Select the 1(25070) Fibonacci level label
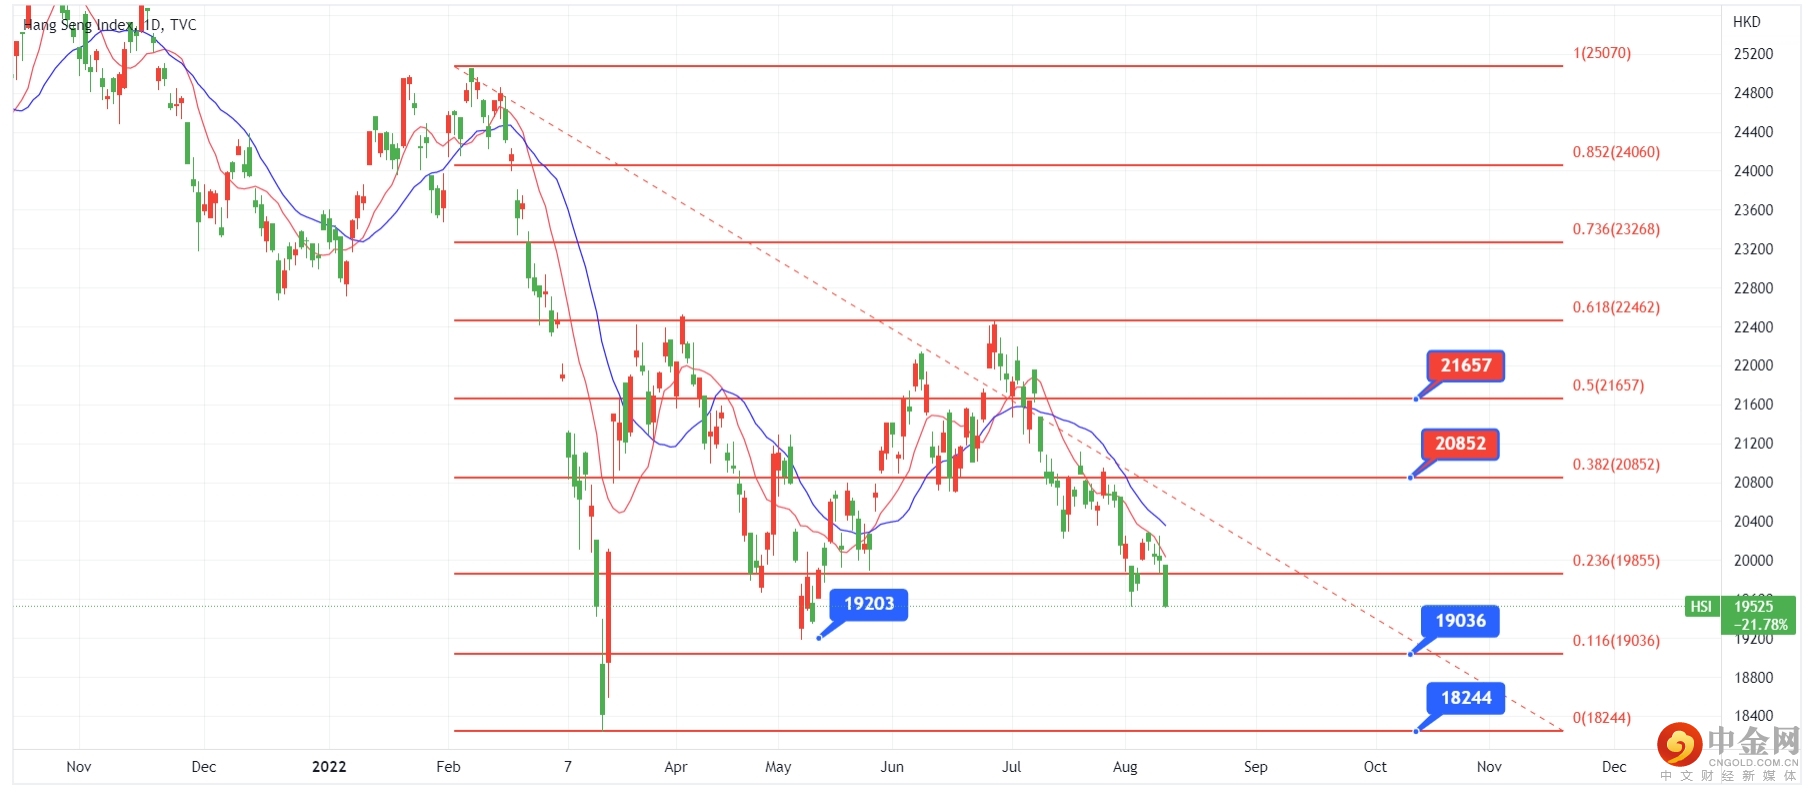Viewport: 1814px width, 794px height. coord(1602,53)
